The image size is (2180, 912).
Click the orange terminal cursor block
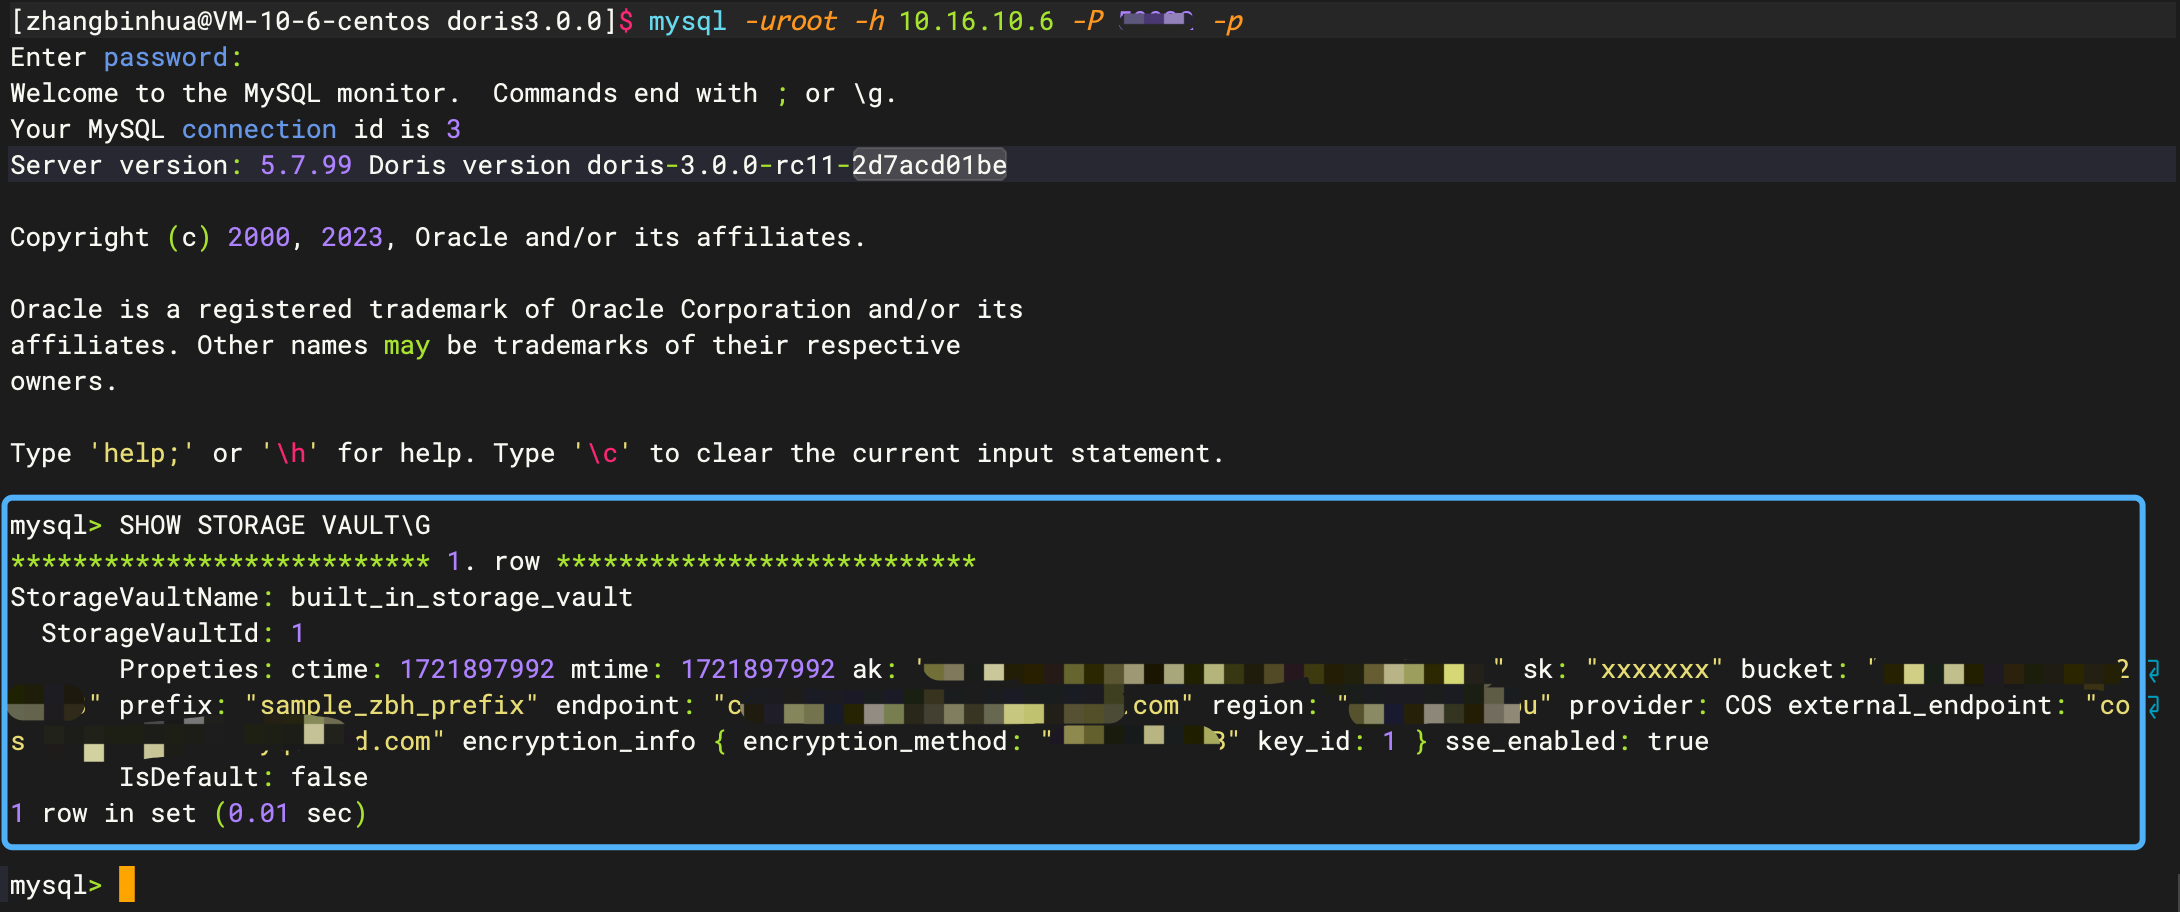point(127,885)
